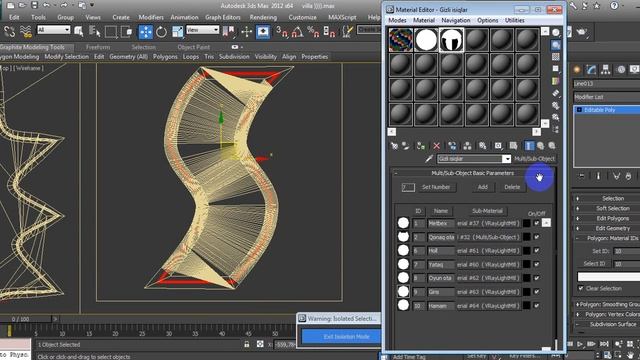Viewport: 640px width, 360px height.
Task: Expand the Edit Geometry rollout
Action: coord(607,228)
